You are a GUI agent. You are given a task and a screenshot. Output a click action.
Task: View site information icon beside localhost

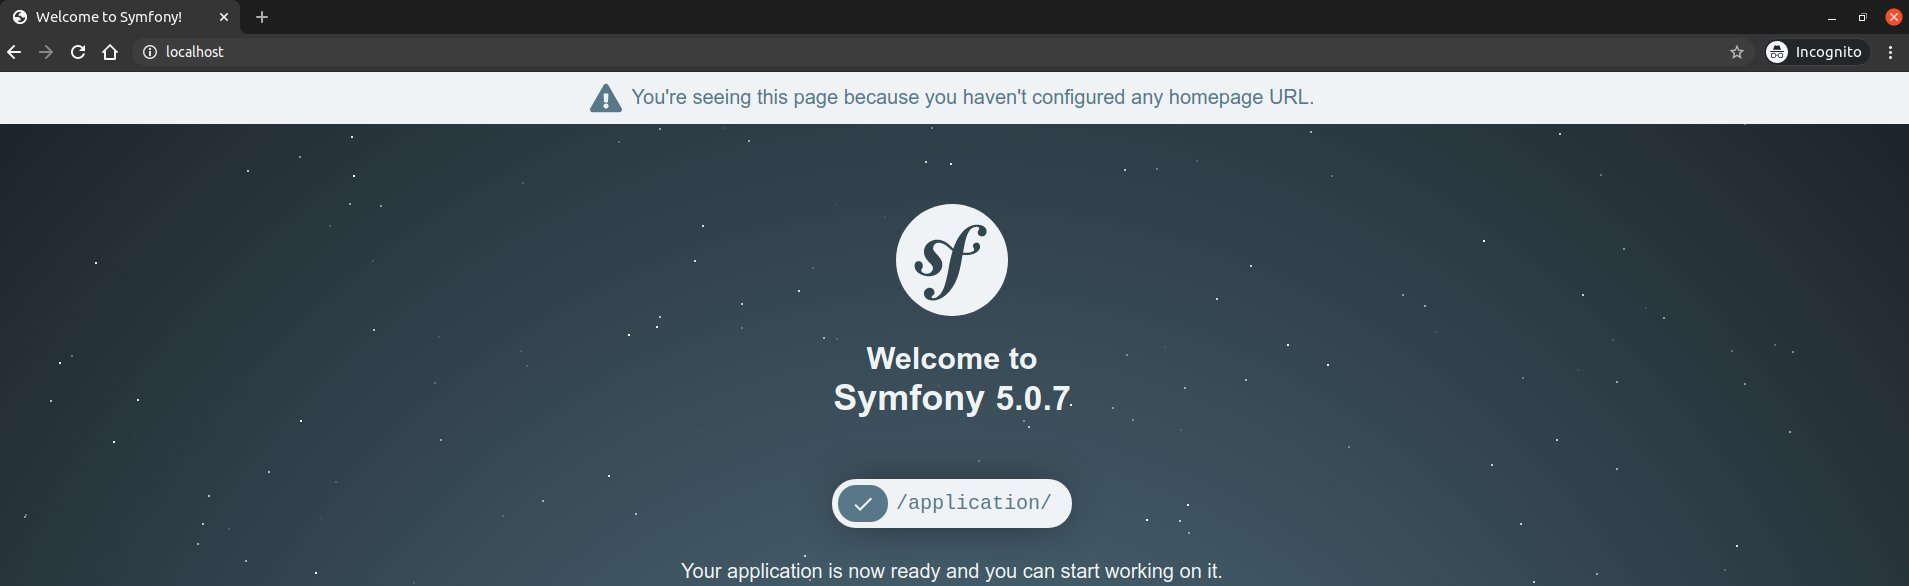pos(150,52)
